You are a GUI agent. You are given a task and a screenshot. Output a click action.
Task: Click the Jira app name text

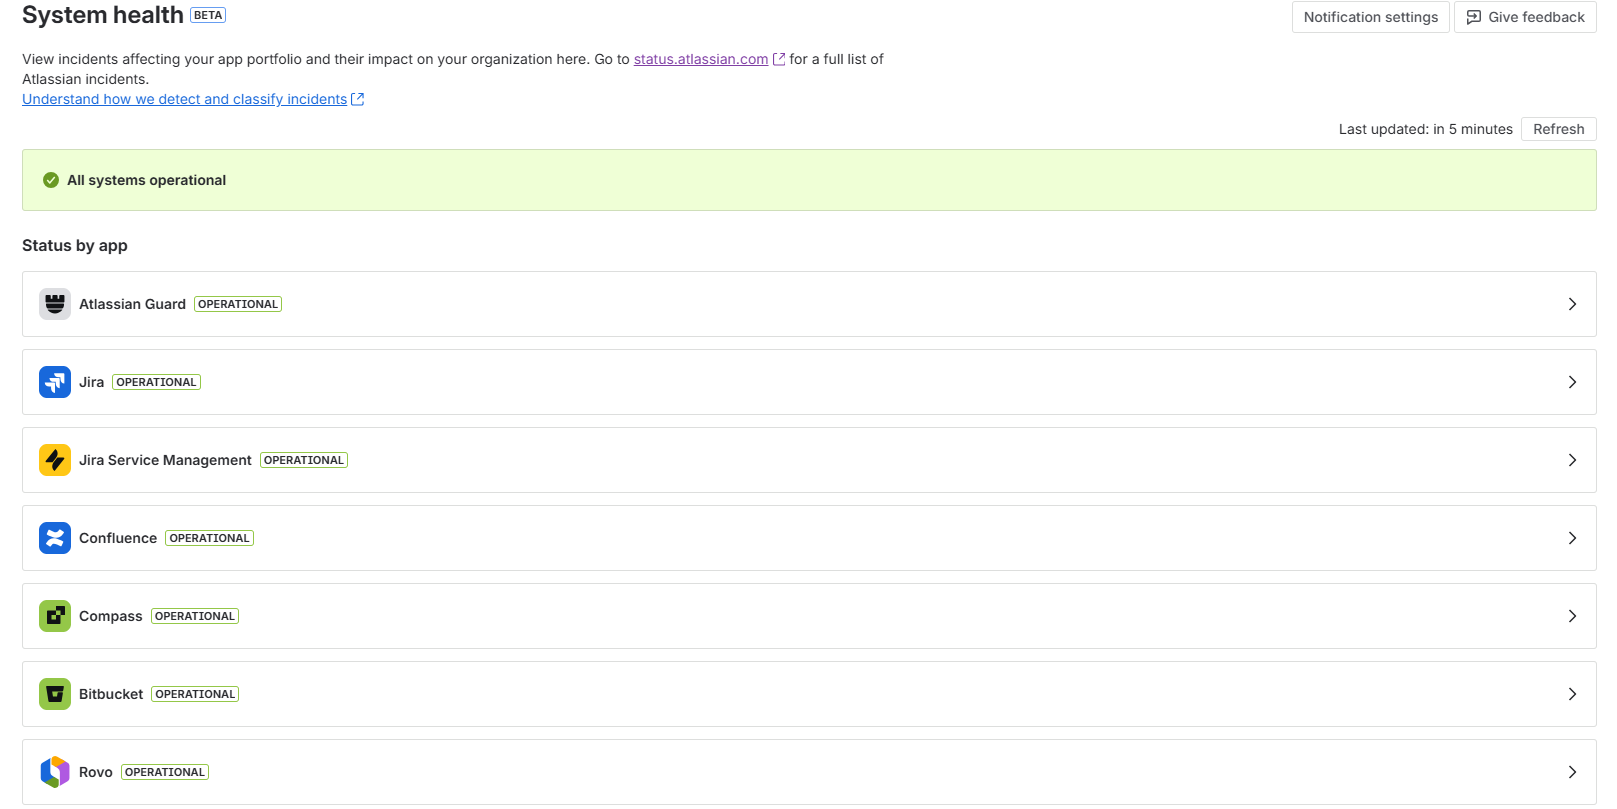(x=91, y=382)
